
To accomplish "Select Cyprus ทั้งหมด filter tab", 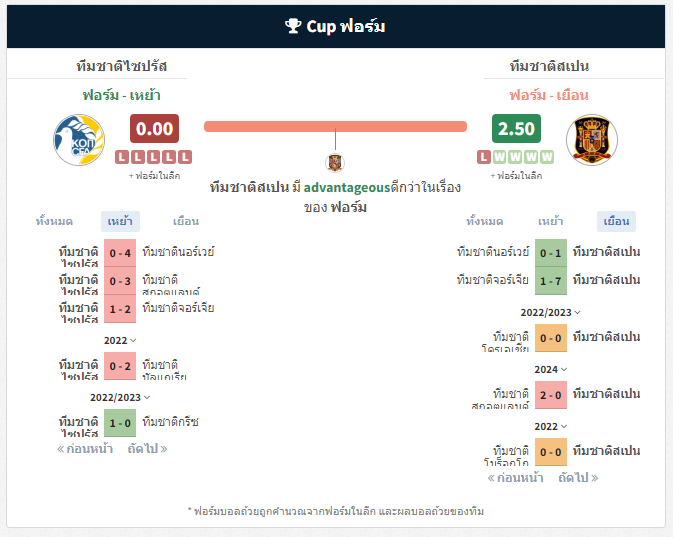I will tap(54, 221).
